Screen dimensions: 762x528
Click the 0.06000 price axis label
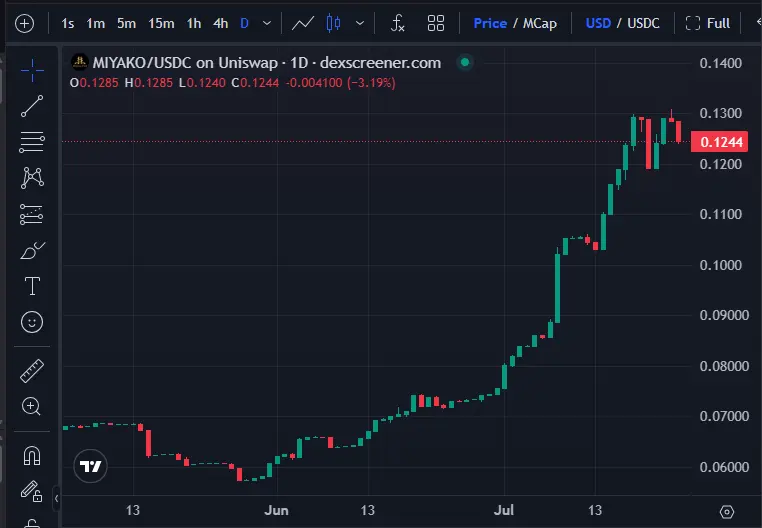tap(724, 467)
